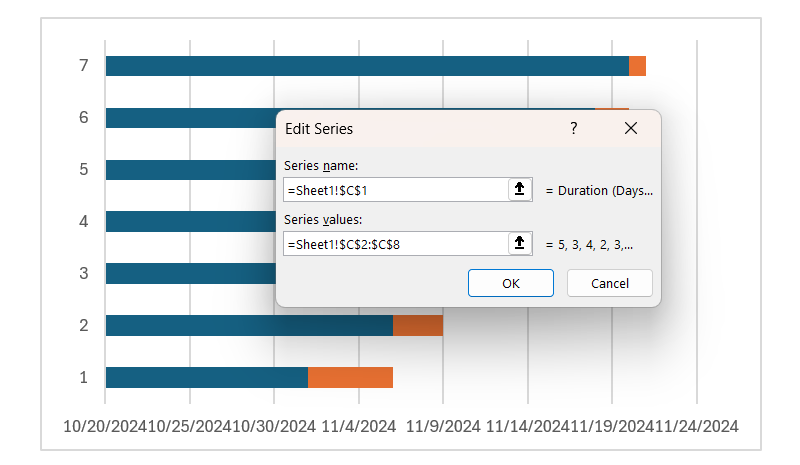Cancel the Edit Series dialog
This screenshot has height=465, width=800.
(610, 283)
